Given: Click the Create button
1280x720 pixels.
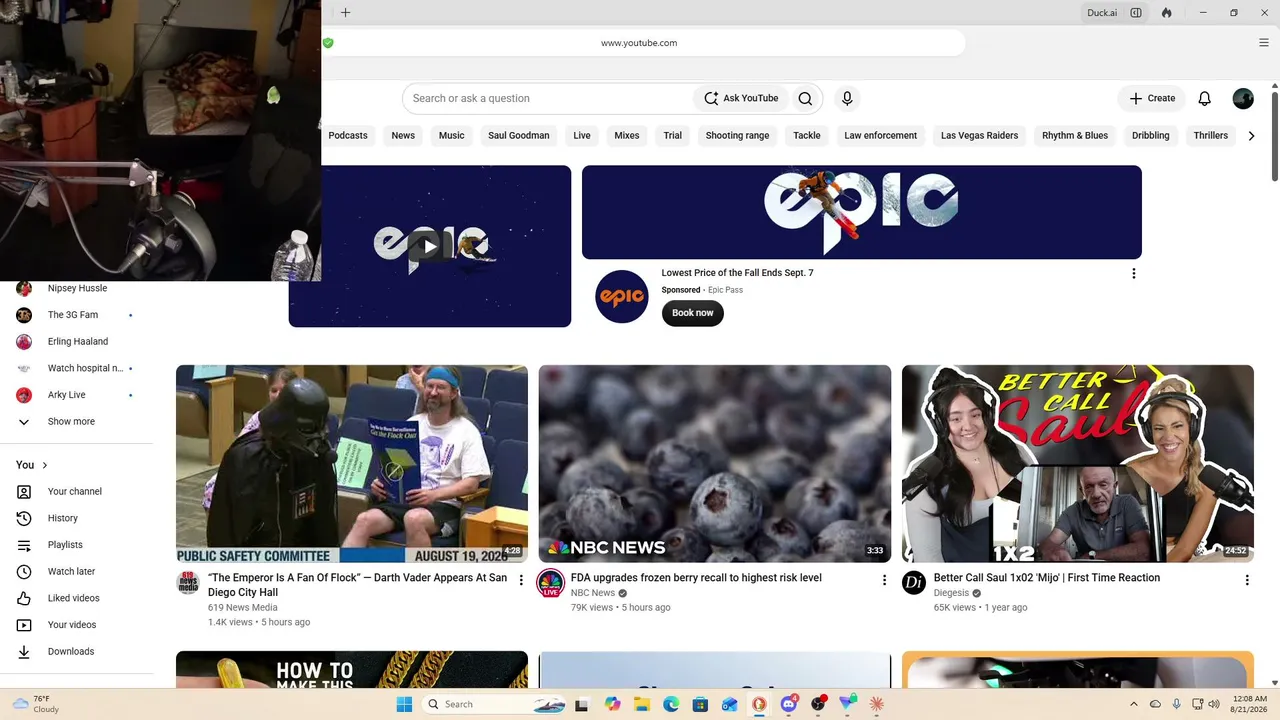Looking at the screenshot, I should click(x=1152, y=98).
